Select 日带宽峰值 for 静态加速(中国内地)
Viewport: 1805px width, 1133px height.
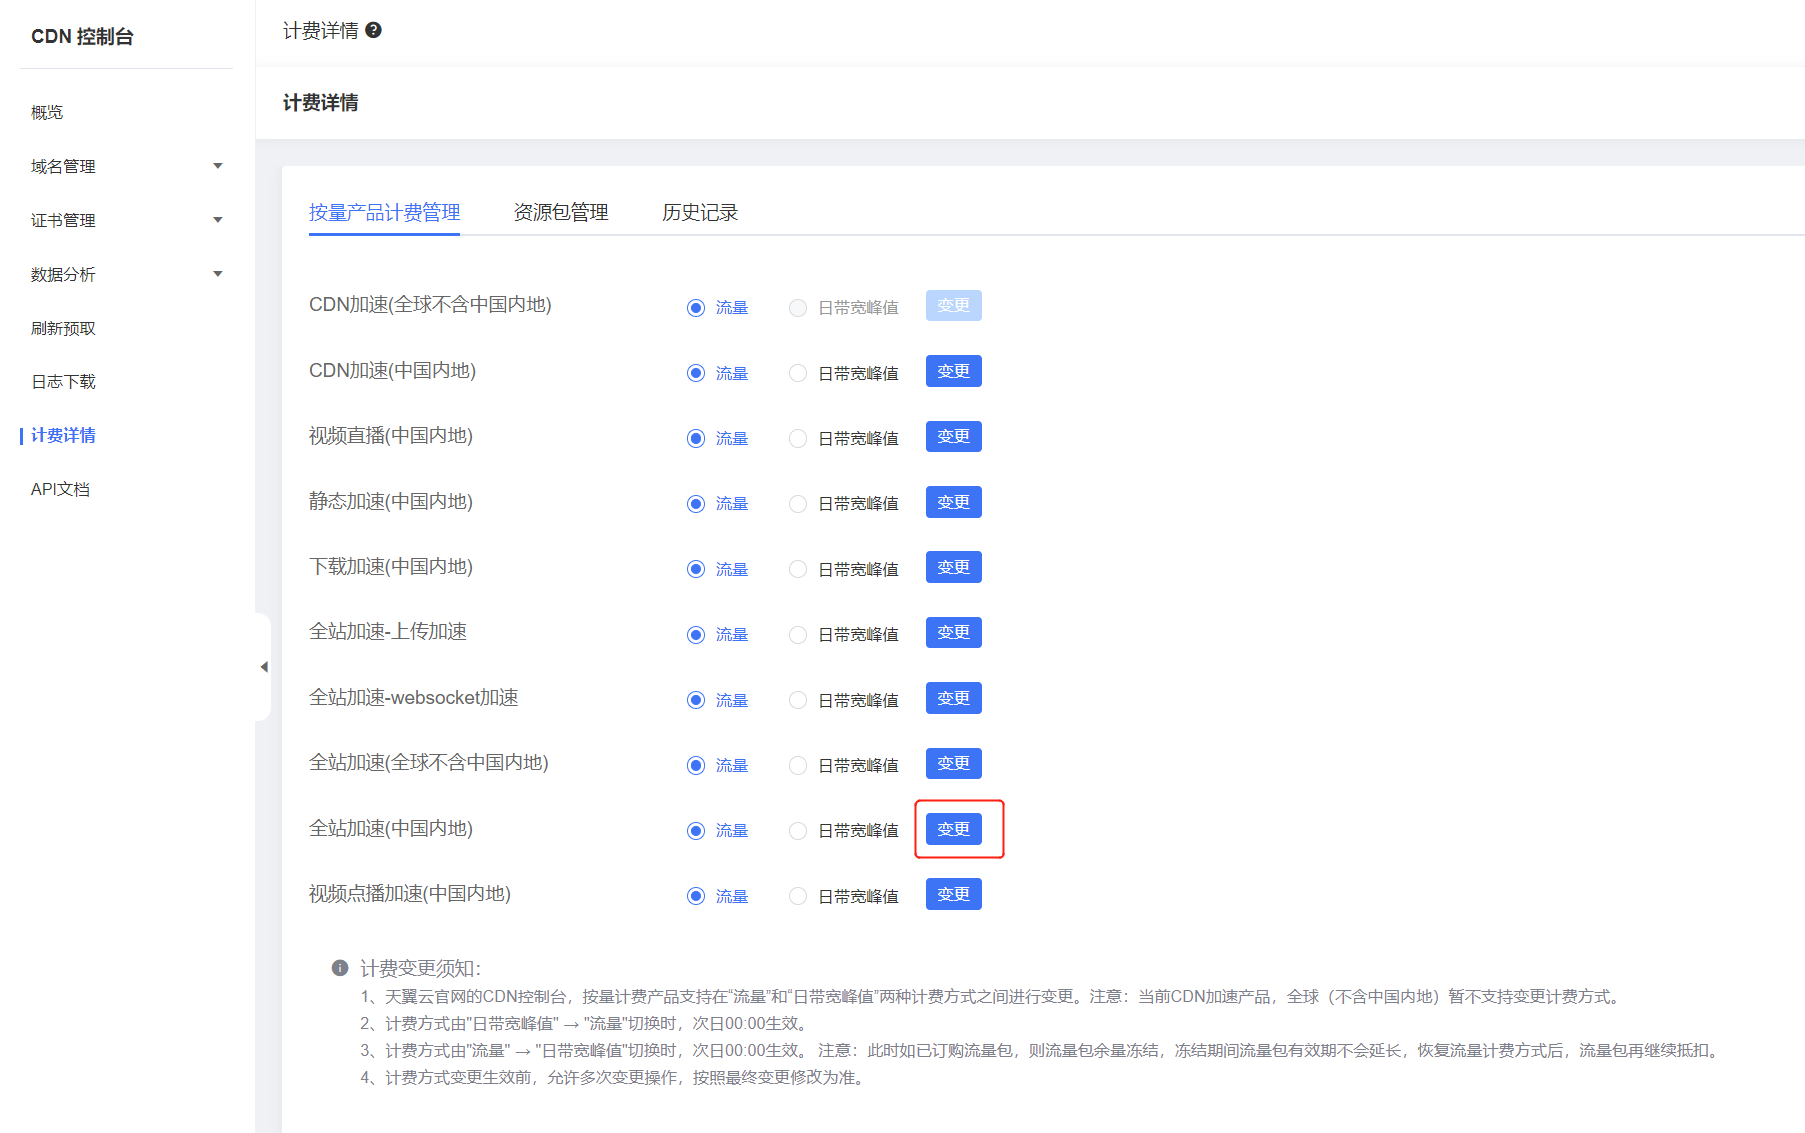pos(843,504)
